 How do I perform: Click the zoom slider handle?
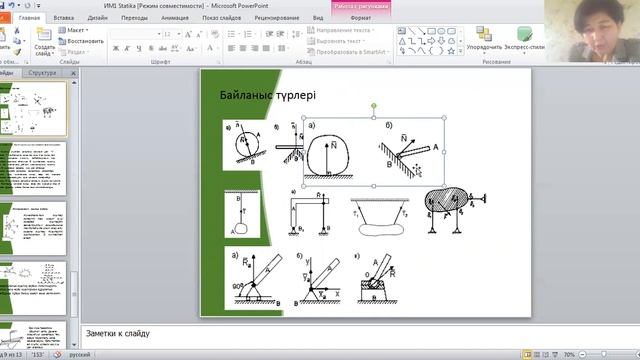[x=604, y=355]
